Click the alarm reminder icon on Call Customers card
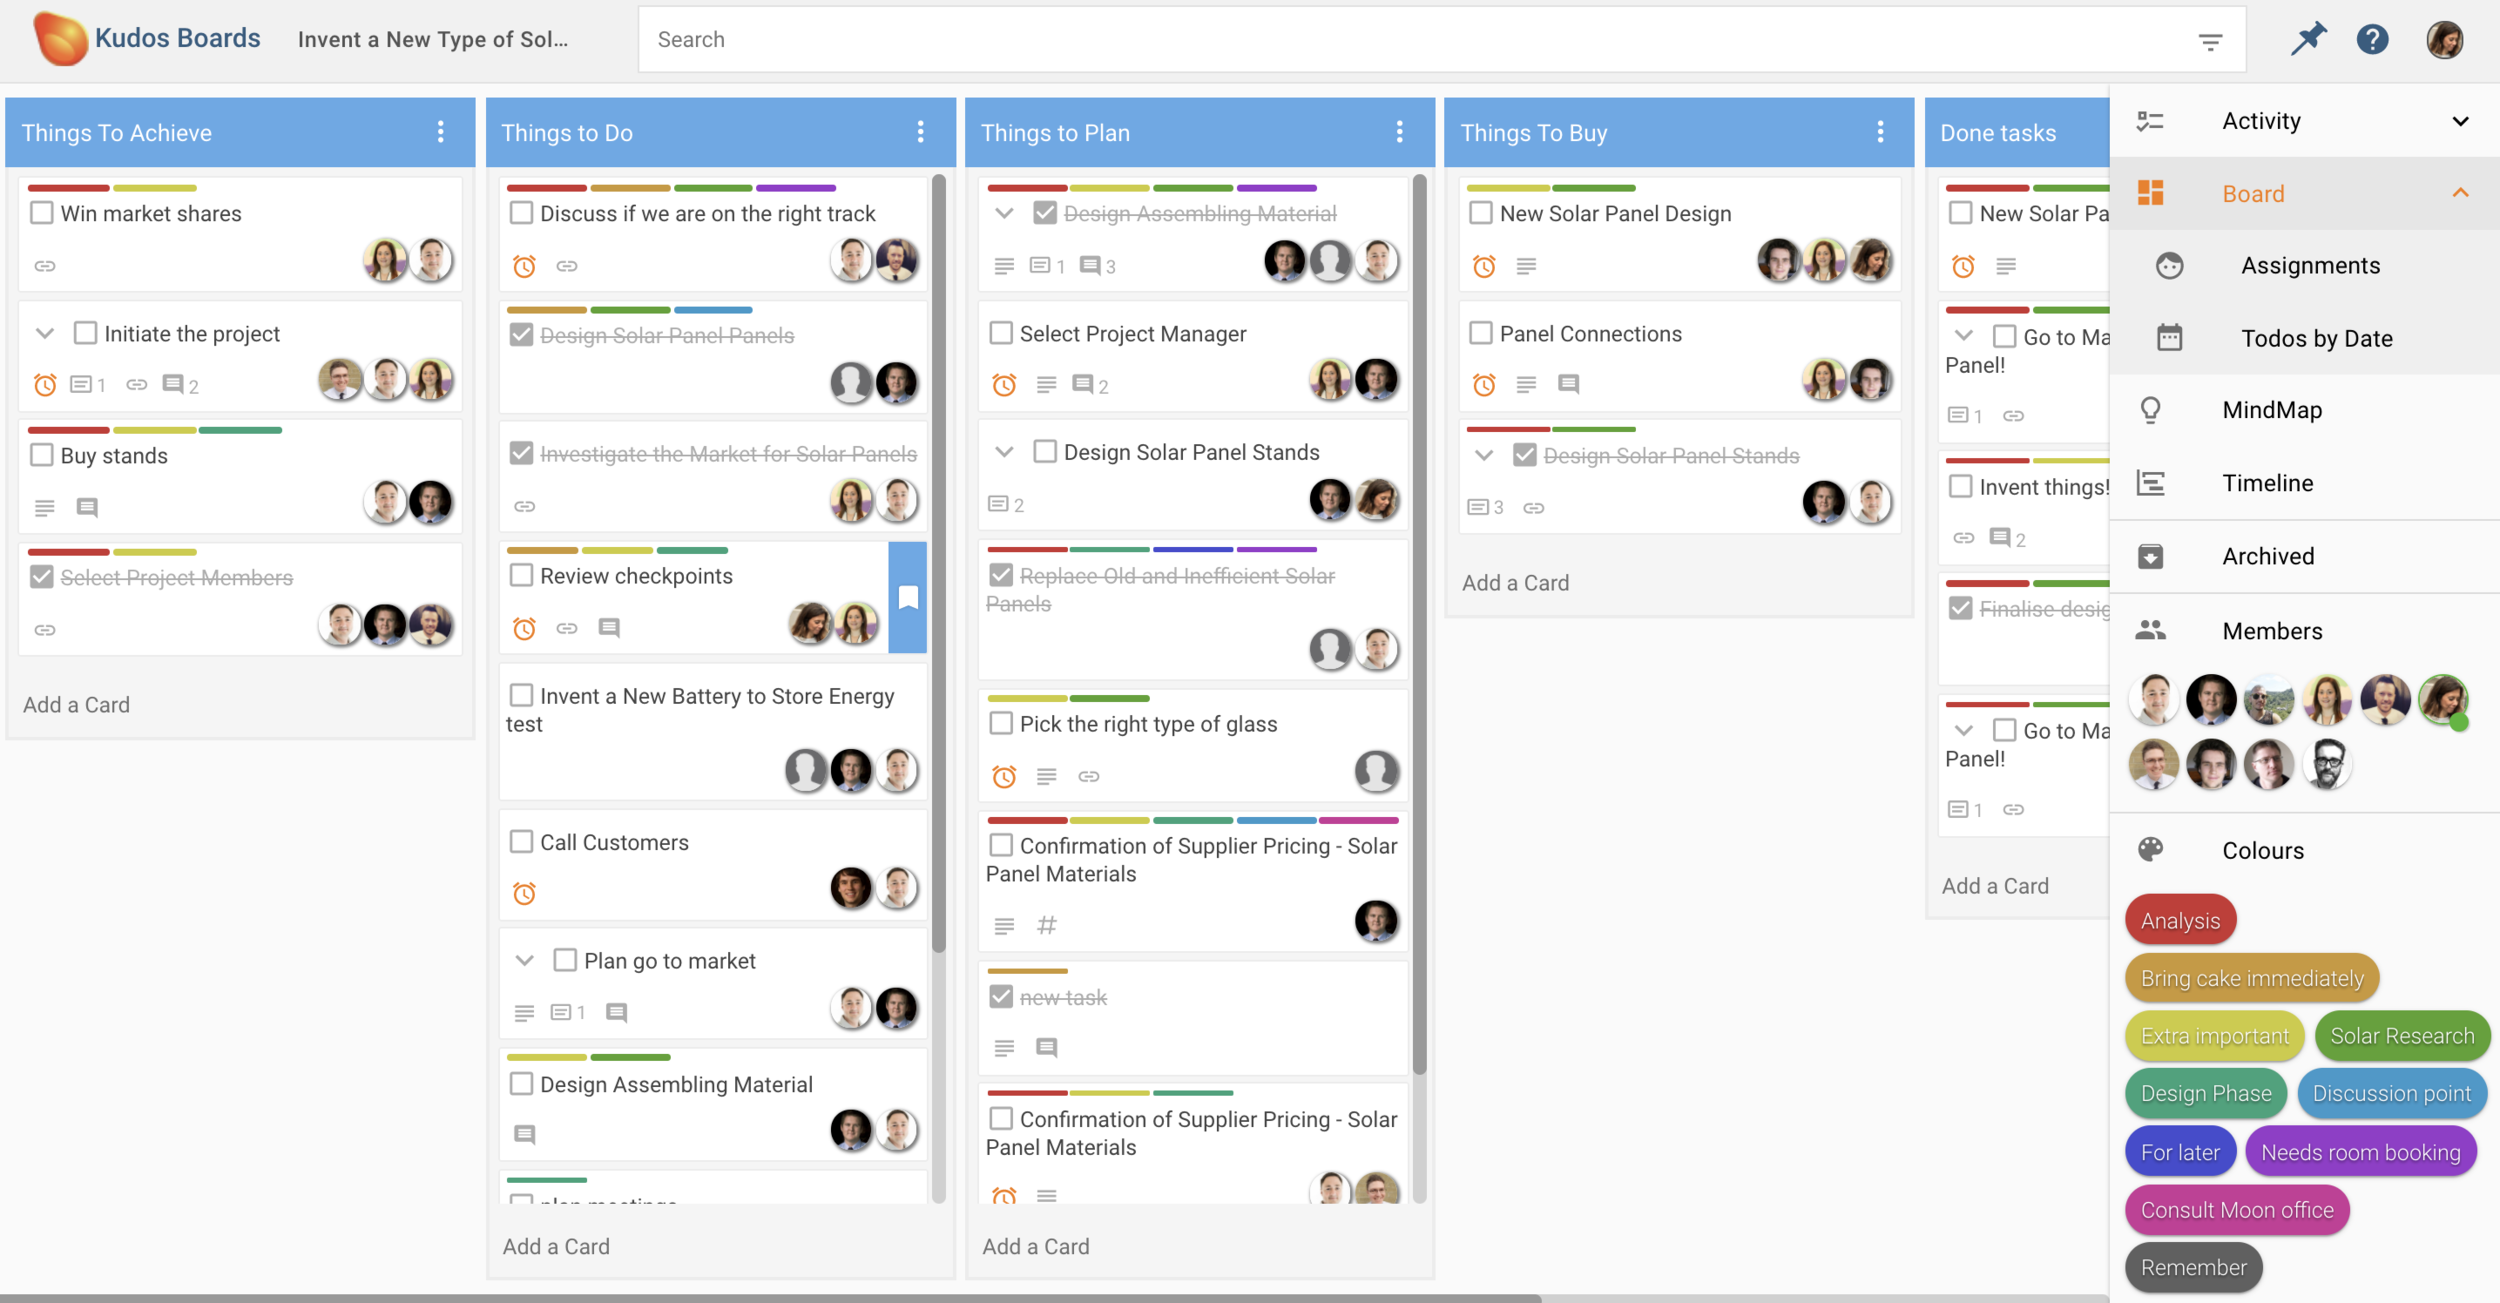This screenshot has height=1303, width=2500. (524, 893)
